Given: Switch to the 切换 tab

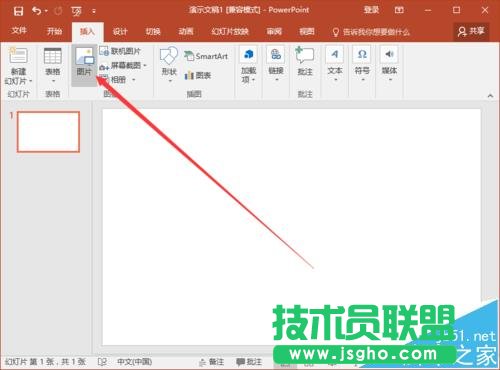Looking at the screenshot, I should click(153, 32).
